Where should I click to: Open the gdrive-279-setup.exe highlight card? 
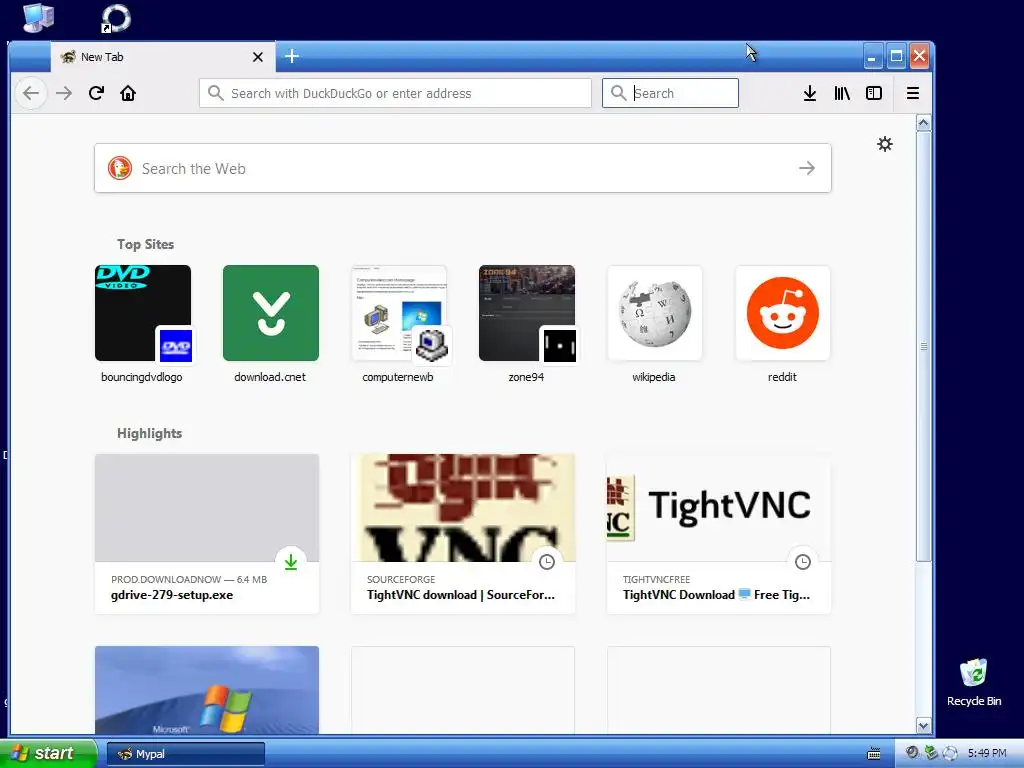point(207,534)
